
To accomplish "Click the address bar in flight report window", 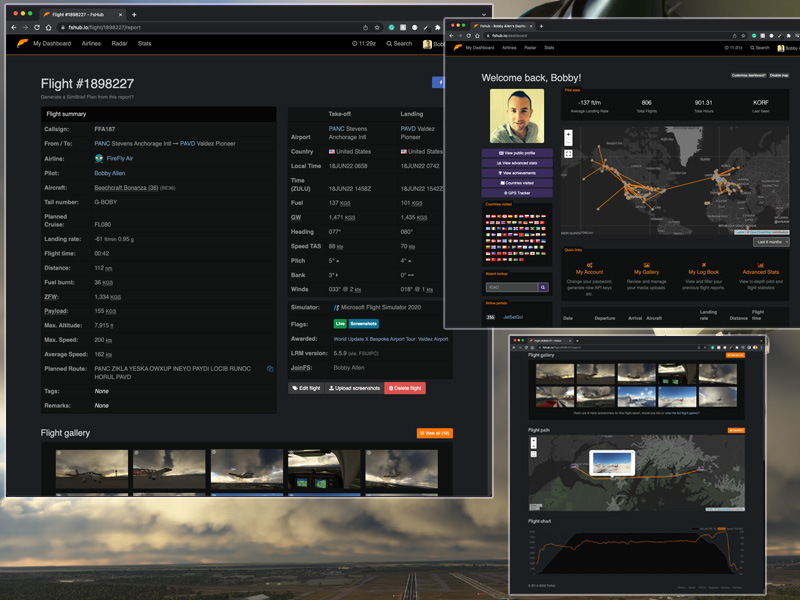I will (x=210, y=28).
